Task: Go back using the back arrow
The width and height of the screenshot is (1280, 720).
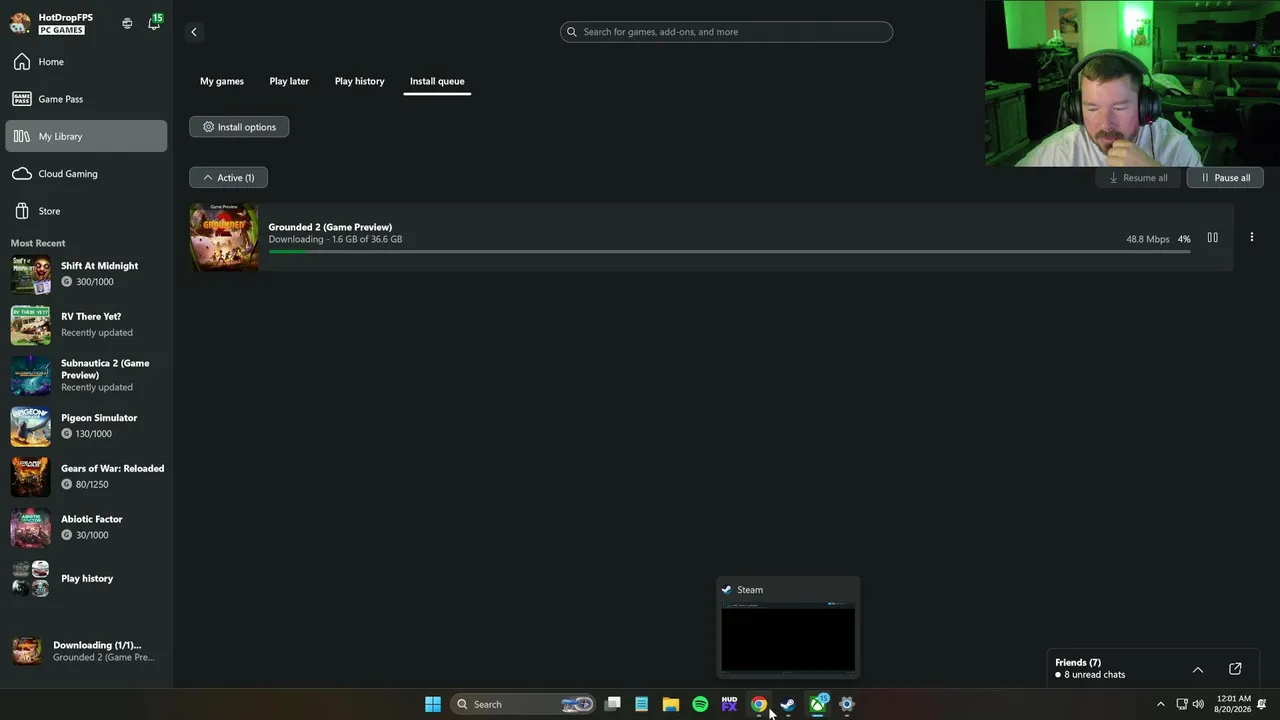Action: click(194, 32)
